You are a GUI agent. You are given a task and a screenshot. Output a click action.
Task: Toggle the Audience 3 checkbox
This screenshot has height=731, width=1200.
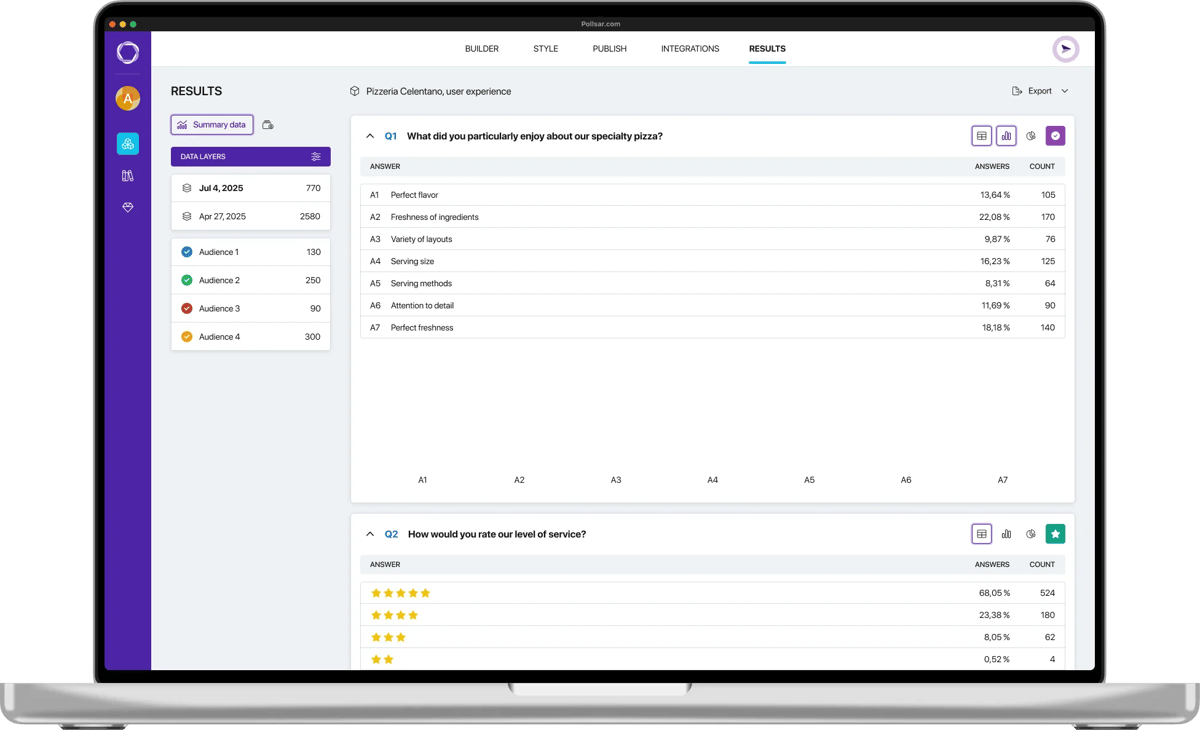tap(187, 308)
